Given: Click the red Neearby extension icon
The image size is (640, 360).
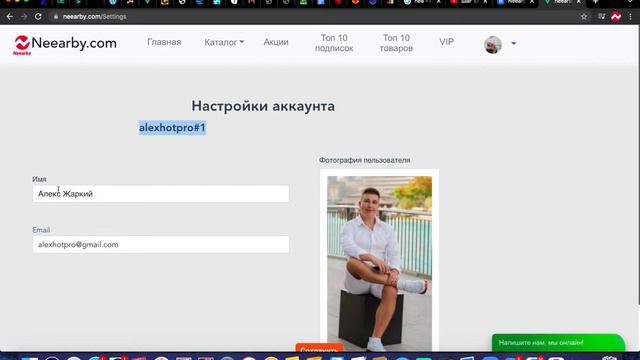Looking at the screenshot, I should 616,17.
